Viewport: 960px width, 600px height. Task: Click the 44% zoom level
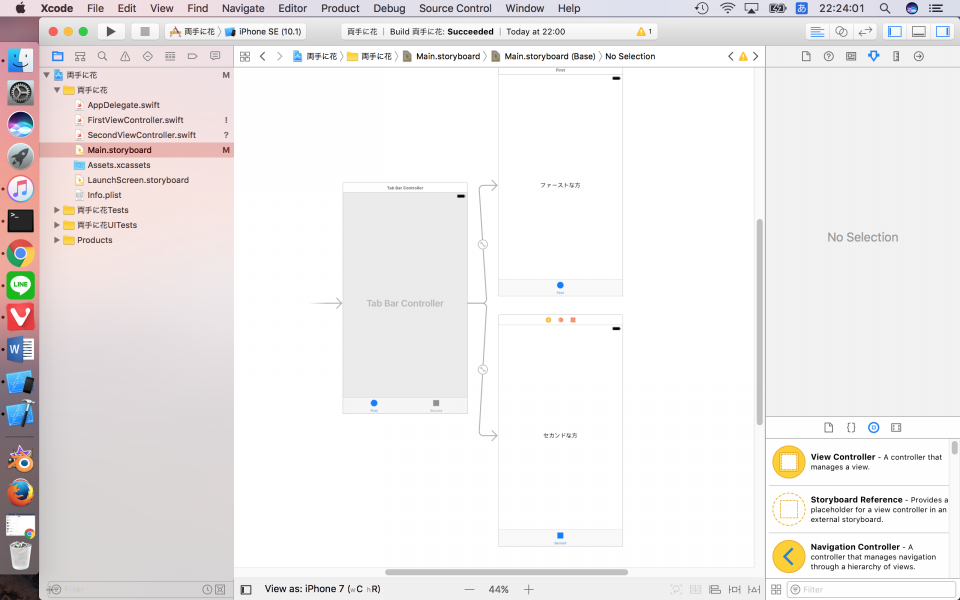pos(498,590)
